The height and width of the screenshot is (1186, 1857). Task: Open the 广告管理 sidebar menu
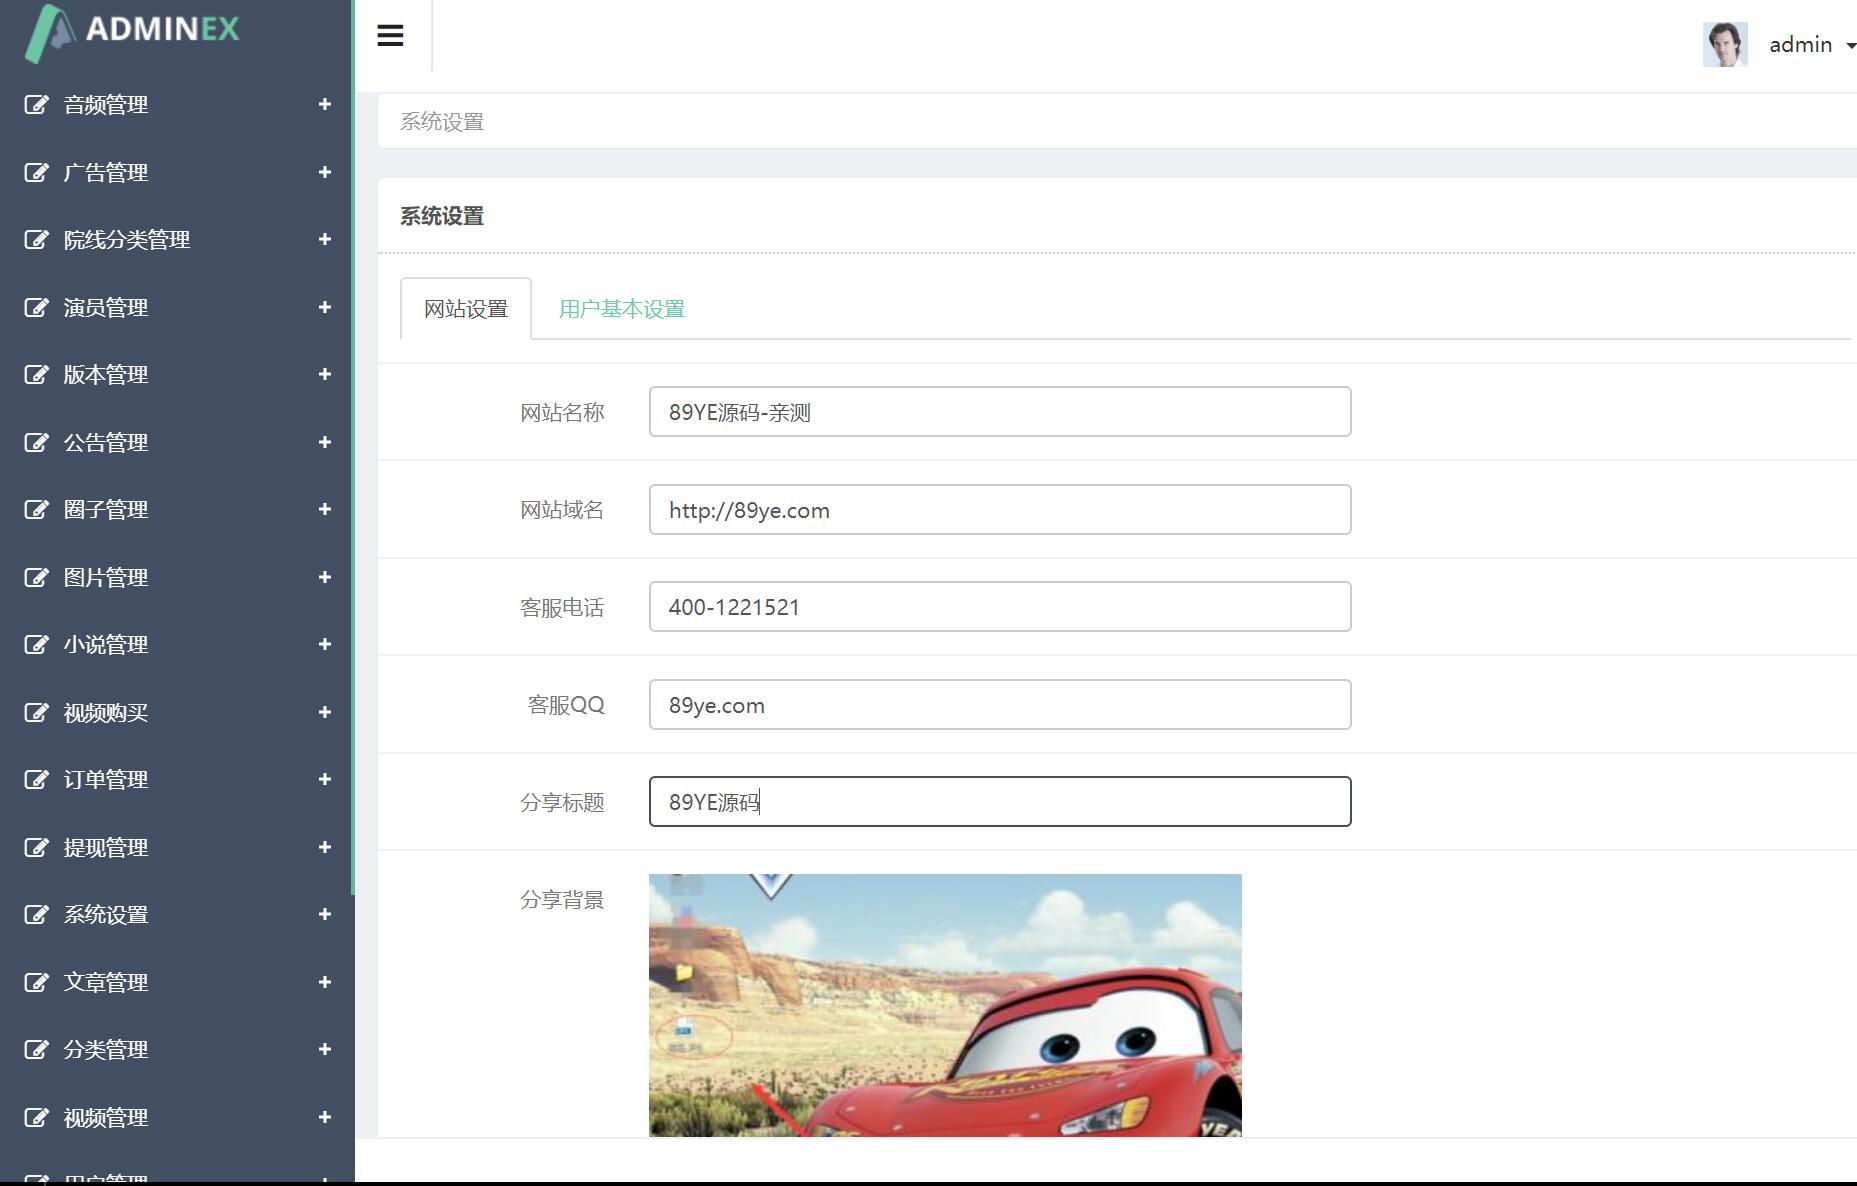pyautogui.click(x=175, y=173)
